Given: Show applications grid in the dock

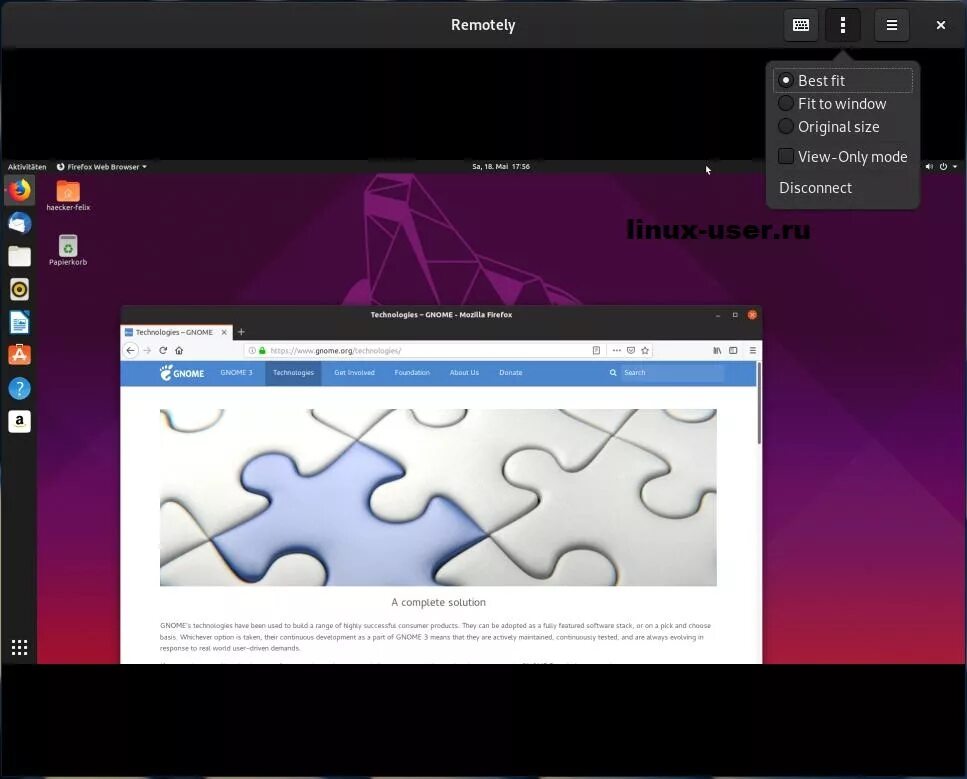Looking at the screenshot, I should 19,647.
